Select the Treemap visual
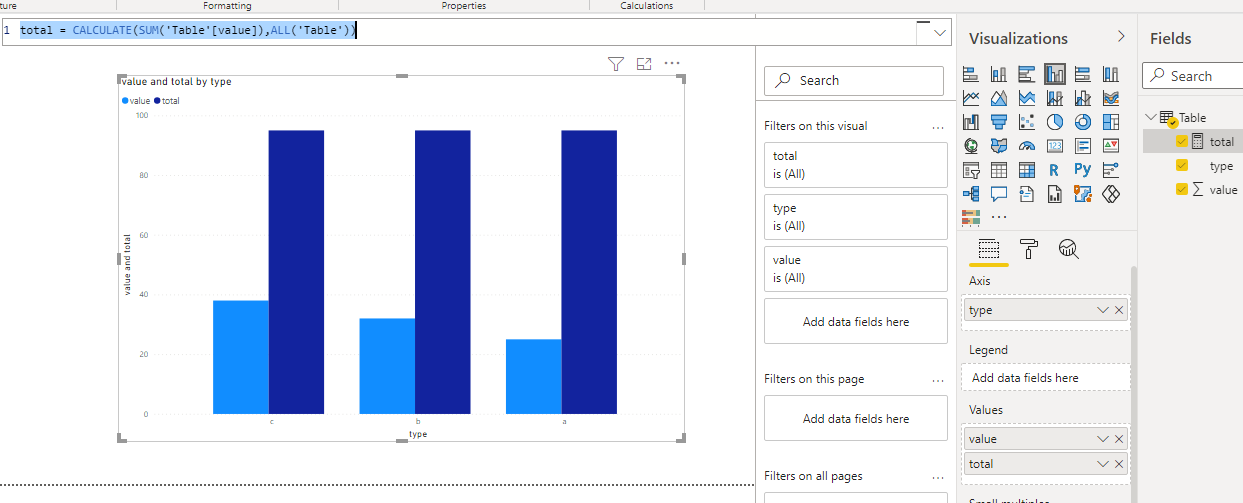This screenshot has height=503, width=1243. click(1110, 122)
